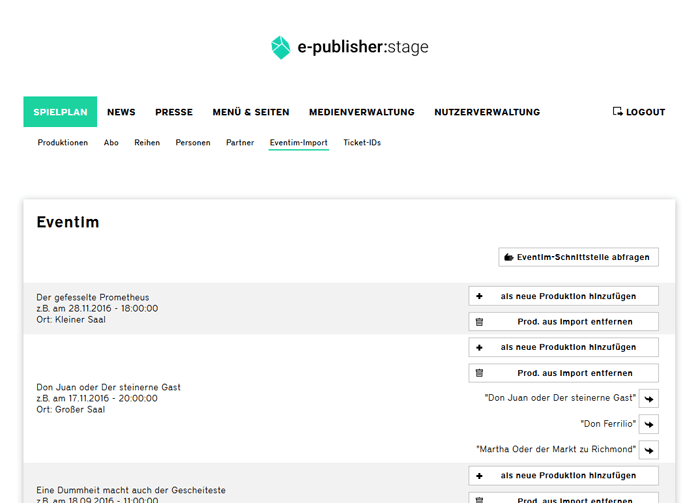The height and width of the screenshot is (503, 700).
Task: Open MENÜ & SEITEN
Action: click(251, 112)
